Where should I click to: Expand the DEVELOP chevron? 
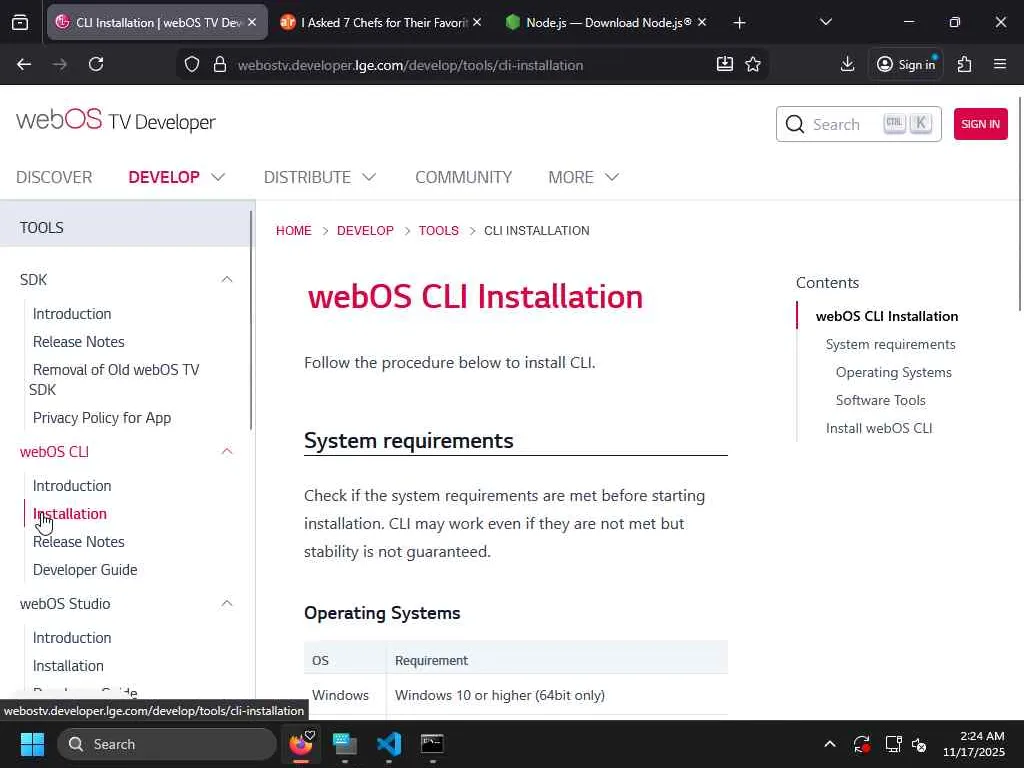point(218,177)
